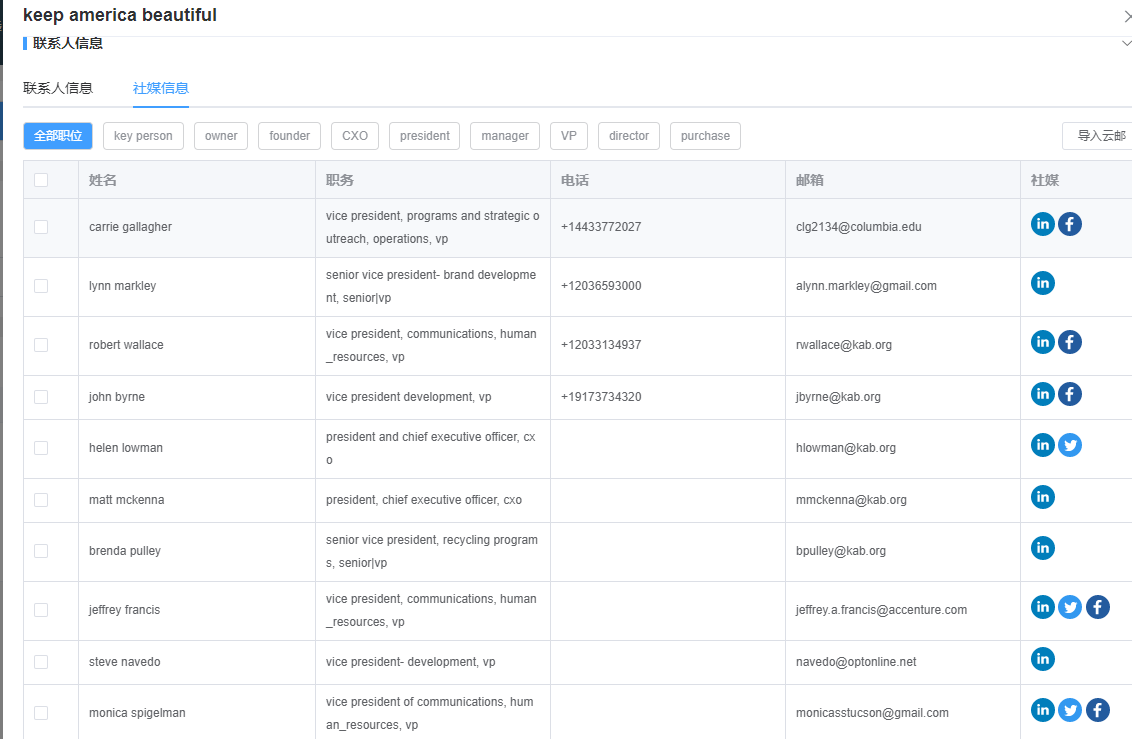1132x739 pixels.
Task: Open john byrne's Facebook icon
Action: (x=1070, y=394)
